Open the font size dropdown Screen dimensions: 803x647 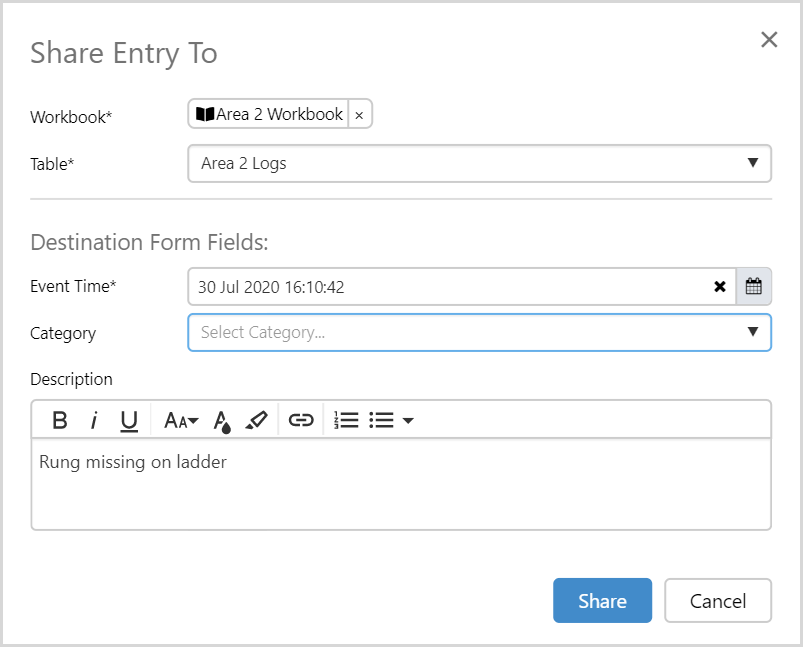click(x=181, y=420)
